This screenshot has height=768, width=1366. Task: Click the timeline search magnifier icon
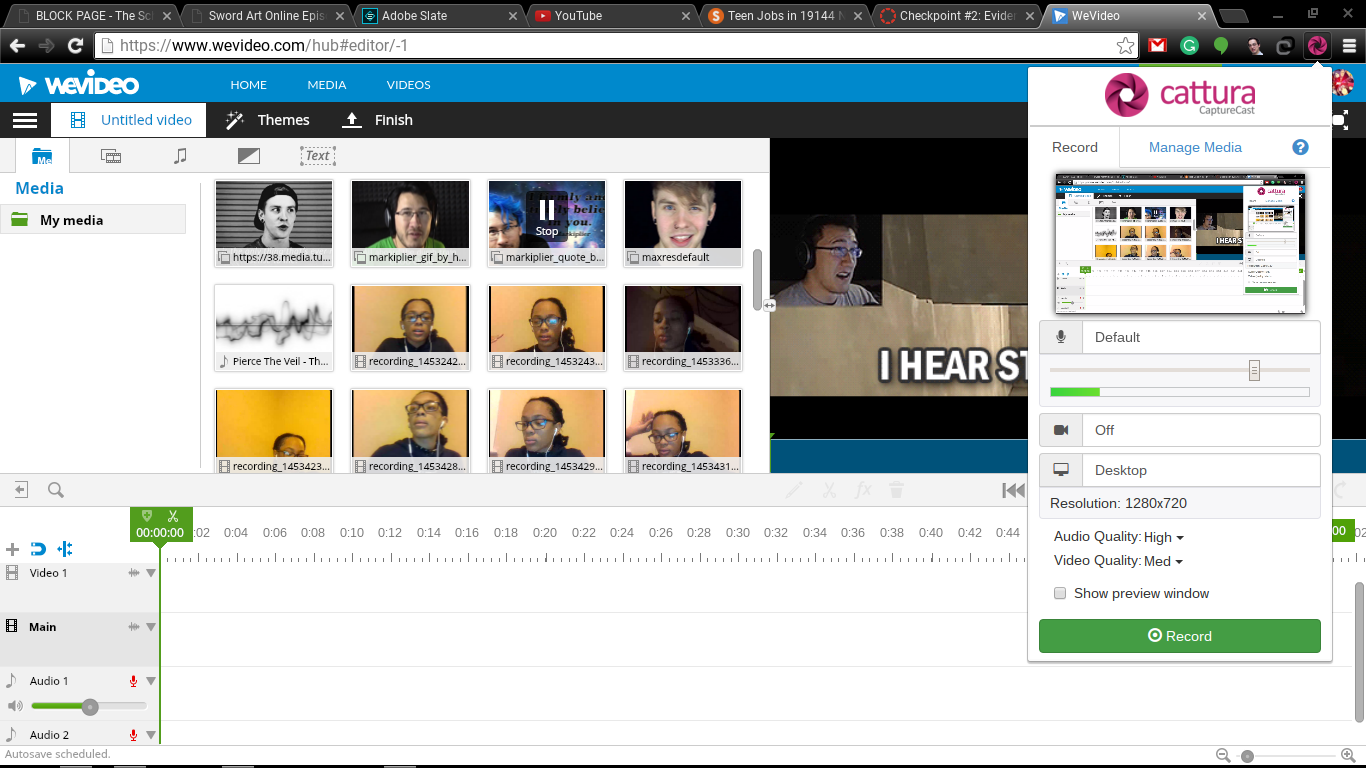(x=56, y=490)
